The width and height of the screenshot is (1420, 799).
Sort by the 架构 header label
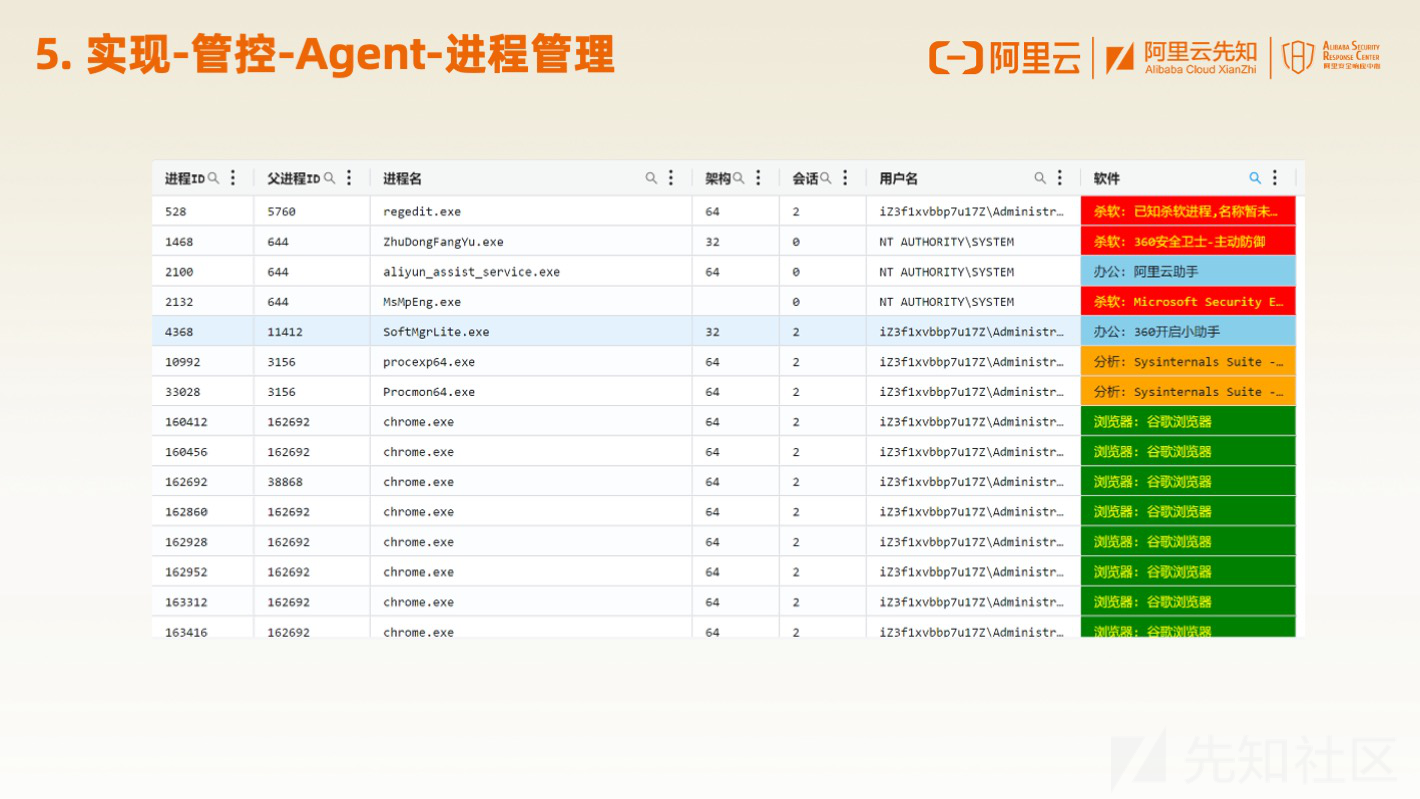[718, 179]
